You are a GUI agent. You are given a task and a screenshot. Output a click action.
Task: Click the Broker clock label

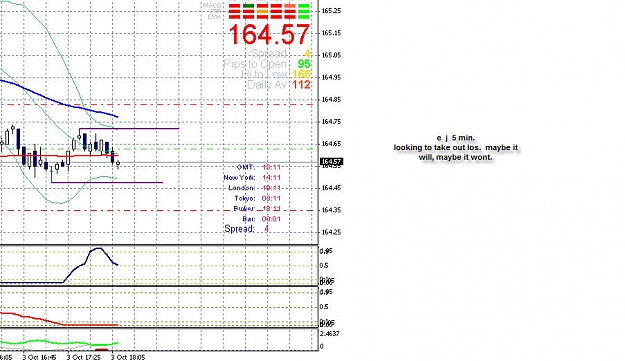pyautogui.click(x=244, y=208)
